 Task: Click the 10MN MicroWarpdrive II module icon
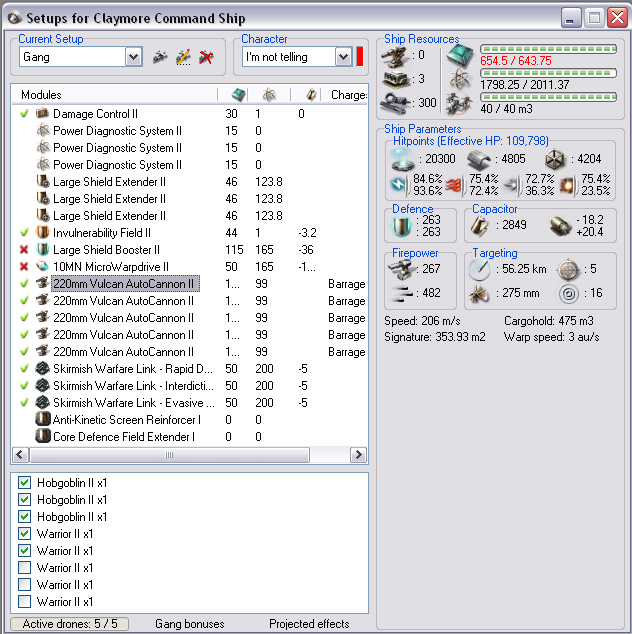(x=42, y=266)
